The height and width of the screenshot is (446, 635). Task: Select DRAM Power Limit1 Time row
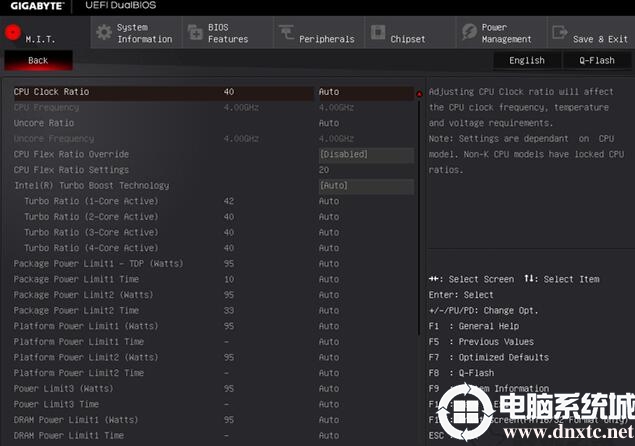coord(68,435)
